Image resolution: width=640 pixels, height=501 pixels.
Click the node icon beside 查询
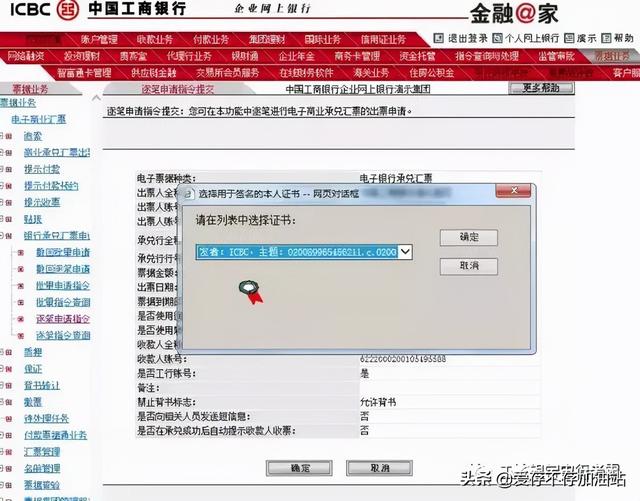[9, 136]
